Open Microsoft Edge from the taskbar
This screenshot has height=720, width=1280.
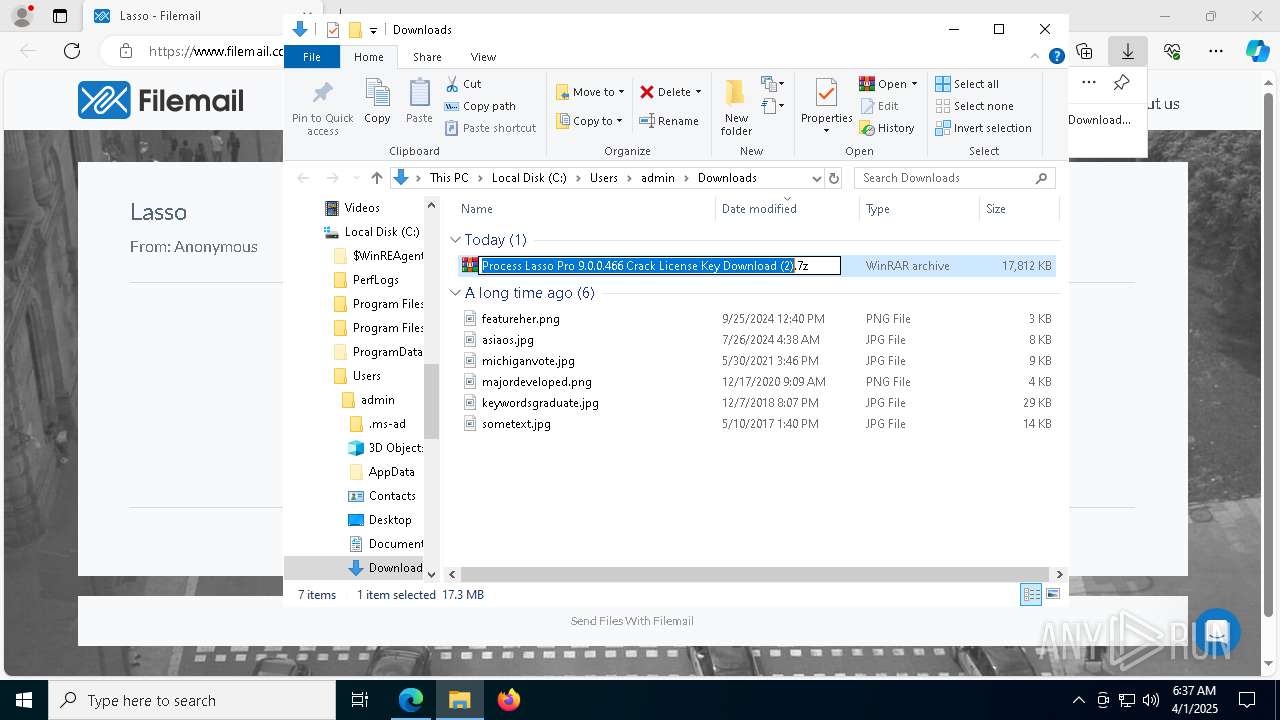click(411, 700)
